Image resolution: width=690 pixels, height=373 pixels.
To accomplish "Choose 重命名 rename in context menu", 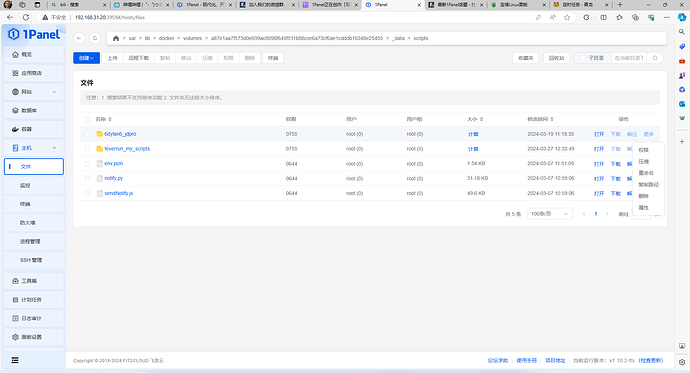I will click(646, 173).
